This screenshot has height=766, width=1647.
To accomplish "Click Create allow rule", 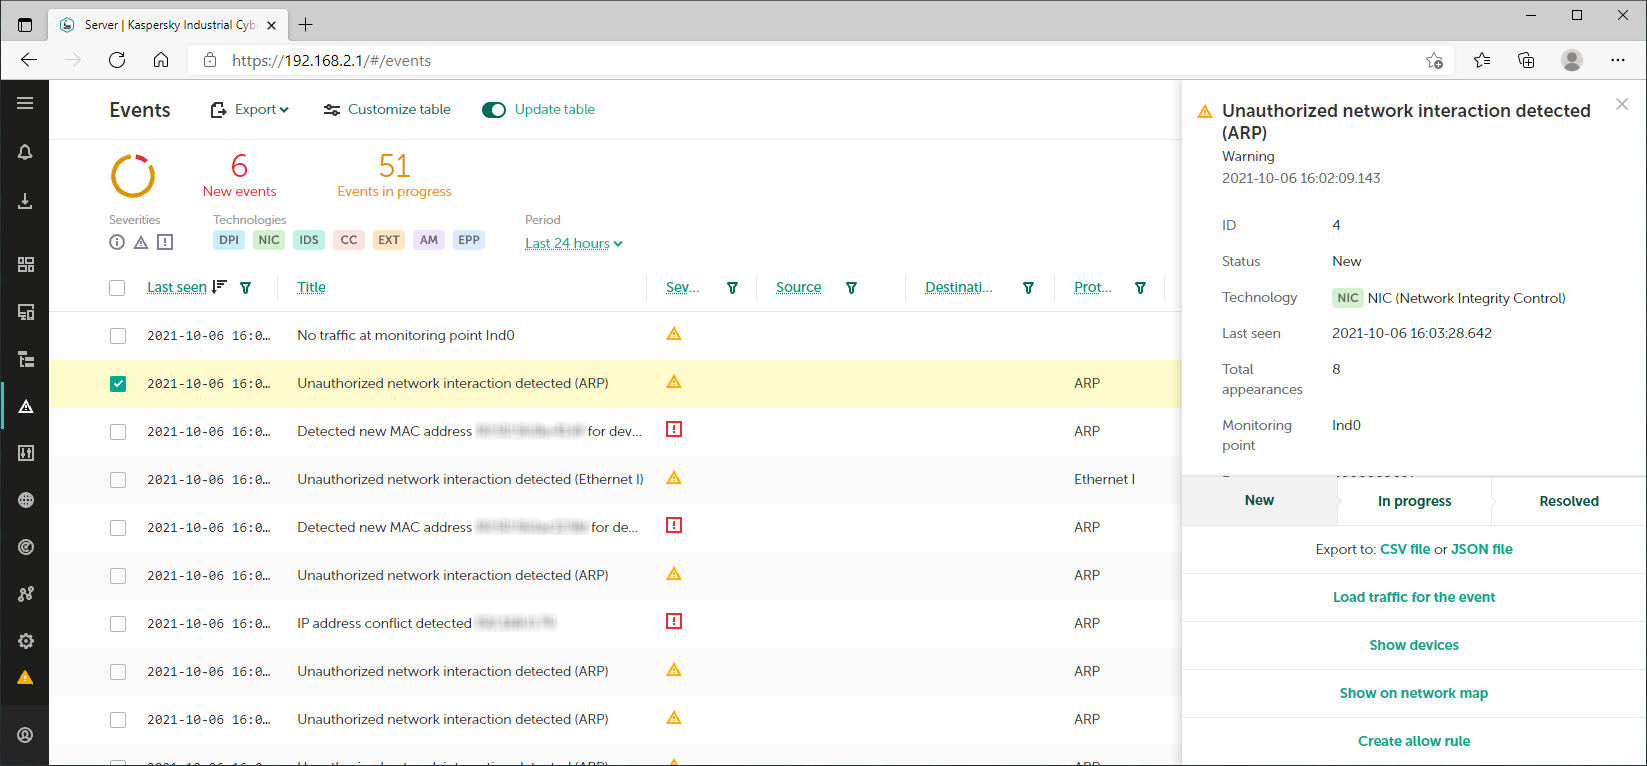I will point(1413,741).
